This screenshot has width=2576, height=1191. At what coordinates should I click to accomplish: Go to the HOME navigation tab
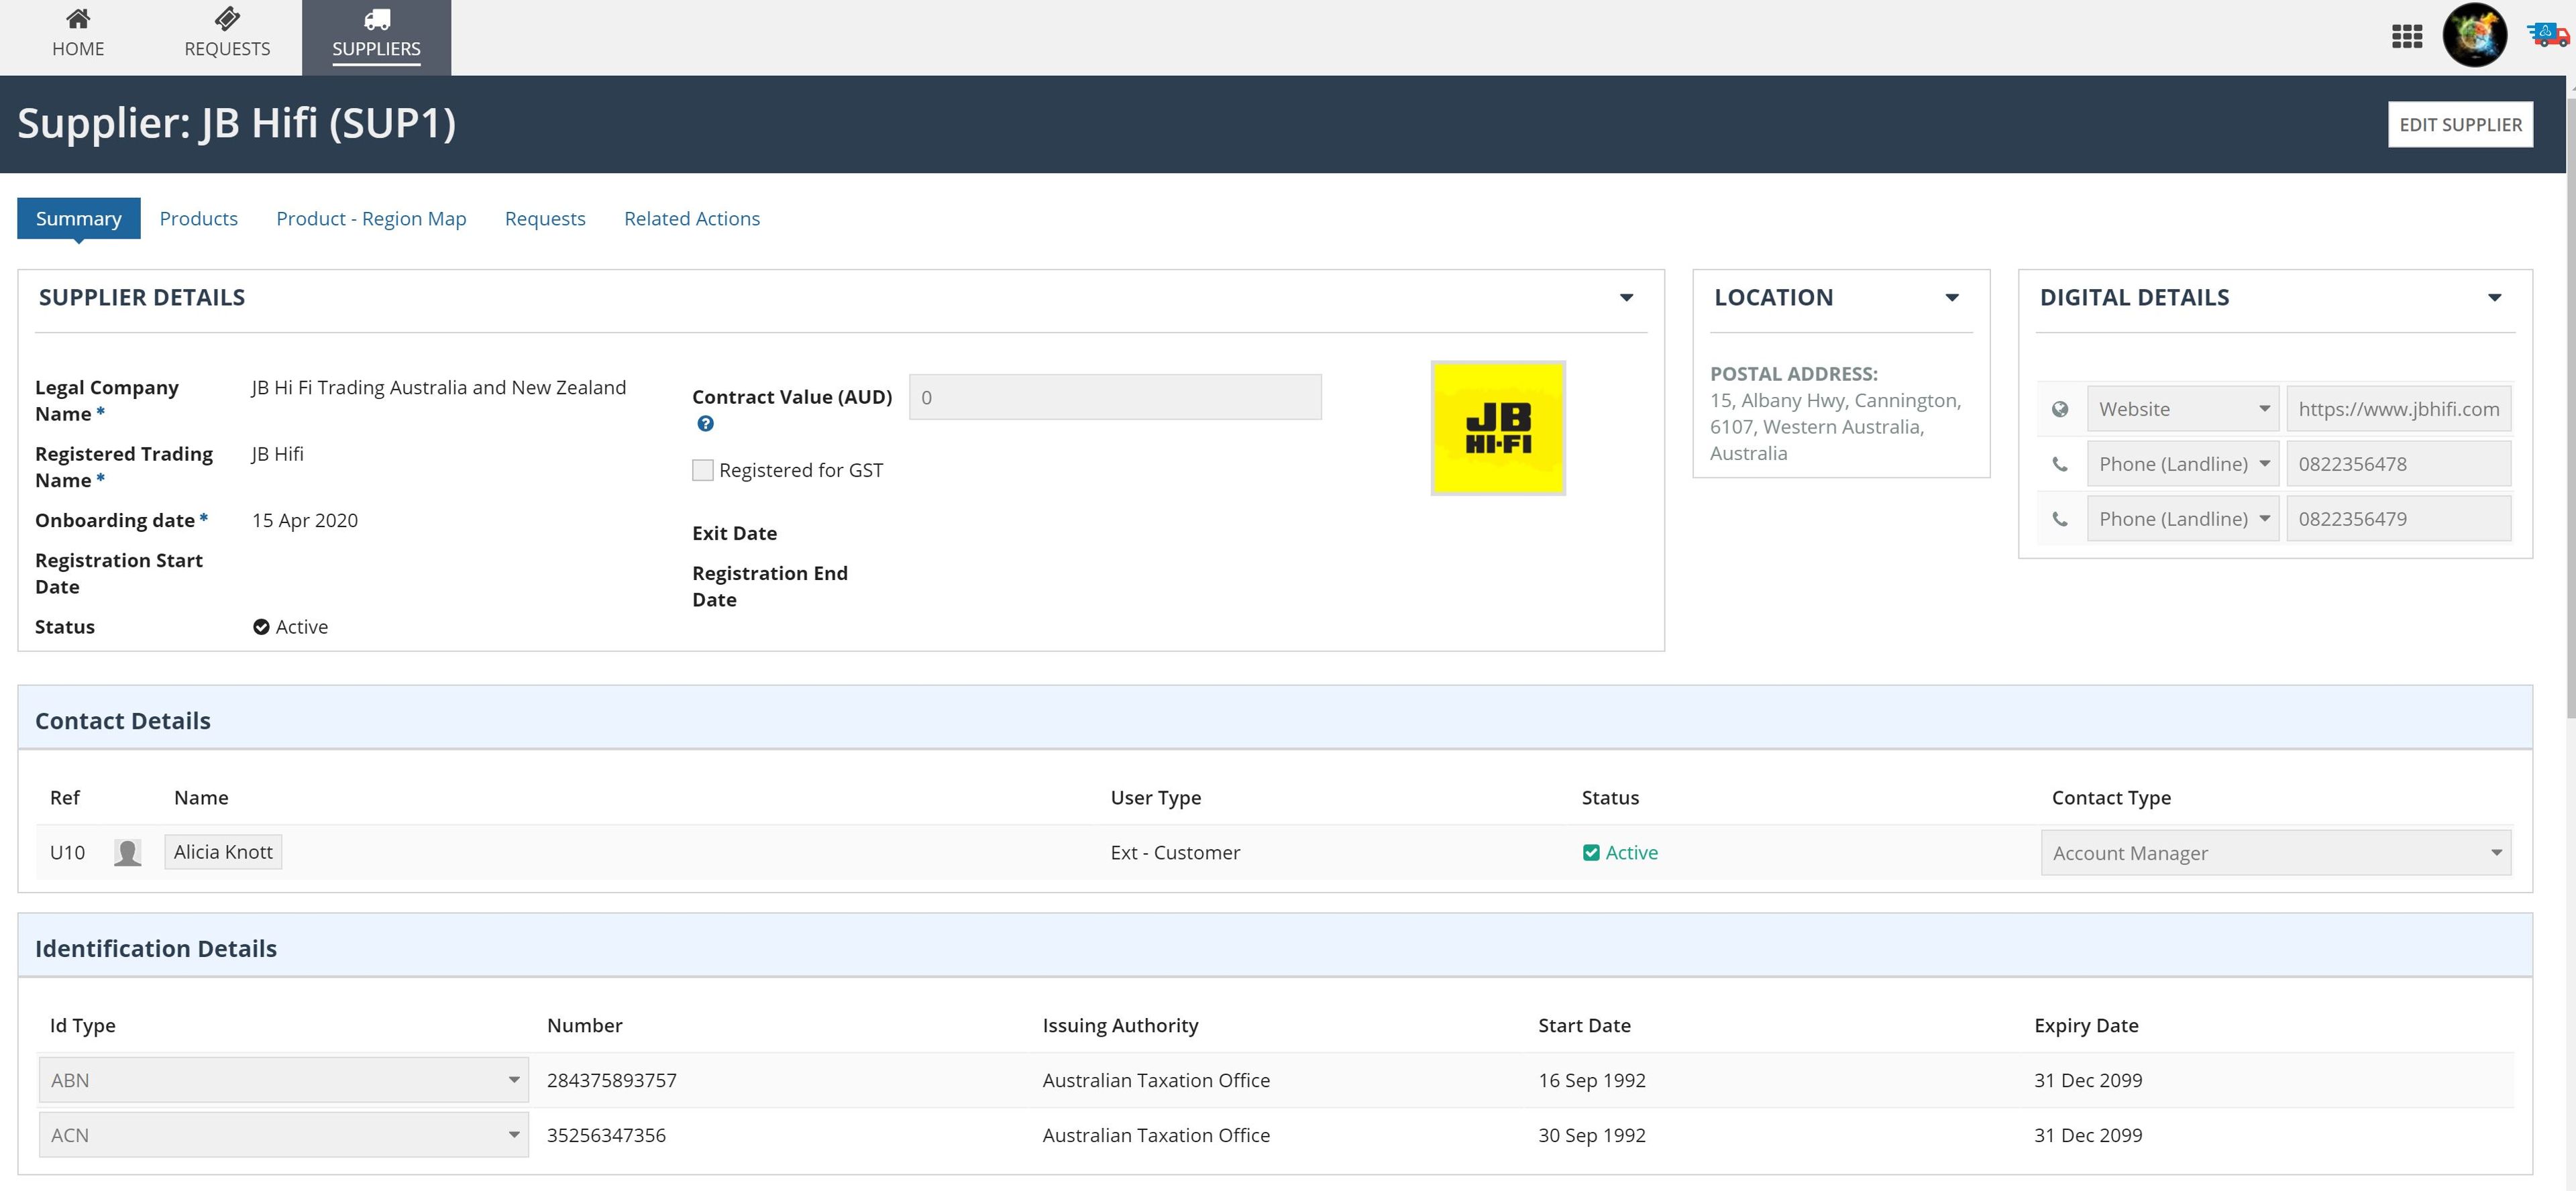[78, 37]
